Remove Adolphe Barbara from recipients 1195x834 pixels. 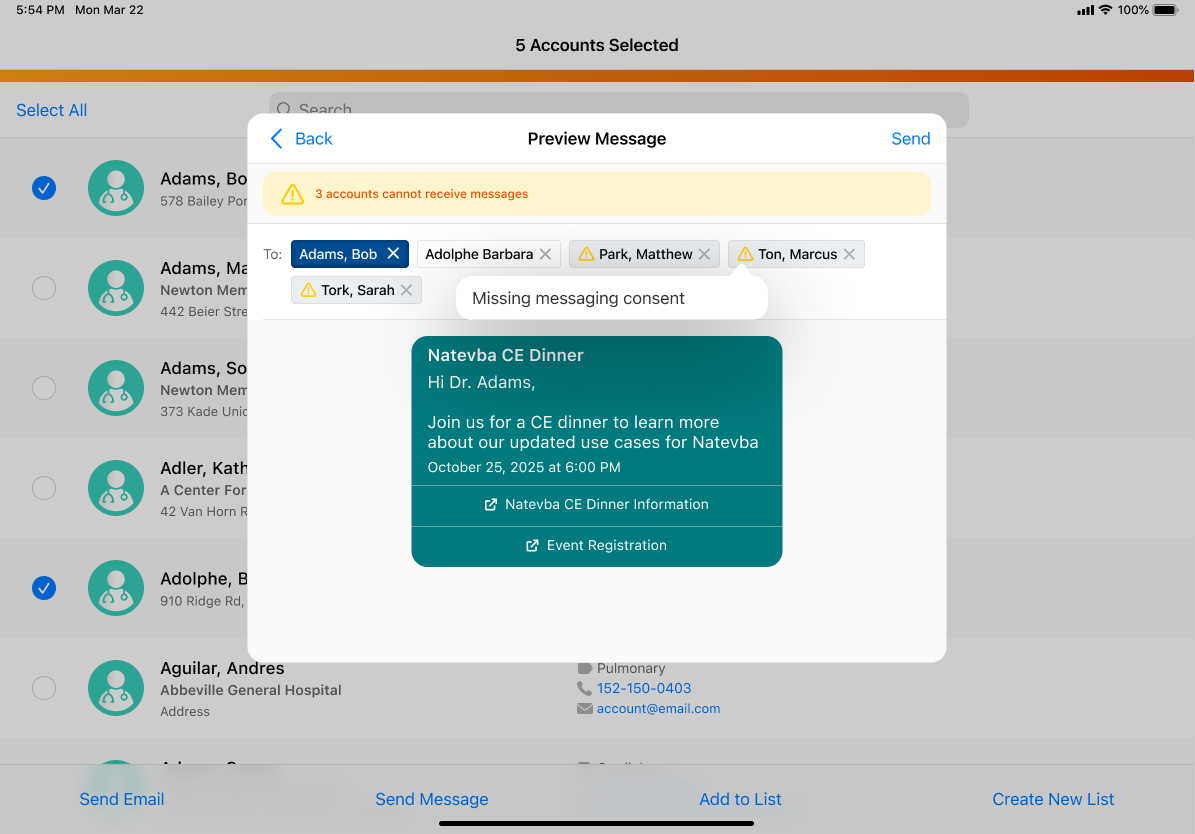(545, 254)
